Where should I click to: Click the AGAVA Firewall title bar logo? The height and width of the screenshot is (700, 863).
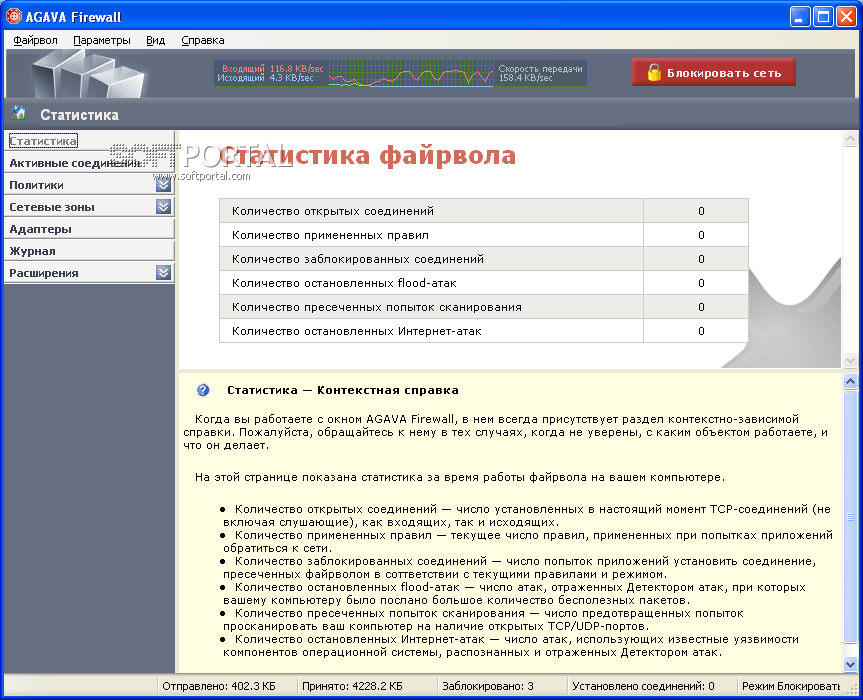[x=13, y=17]
